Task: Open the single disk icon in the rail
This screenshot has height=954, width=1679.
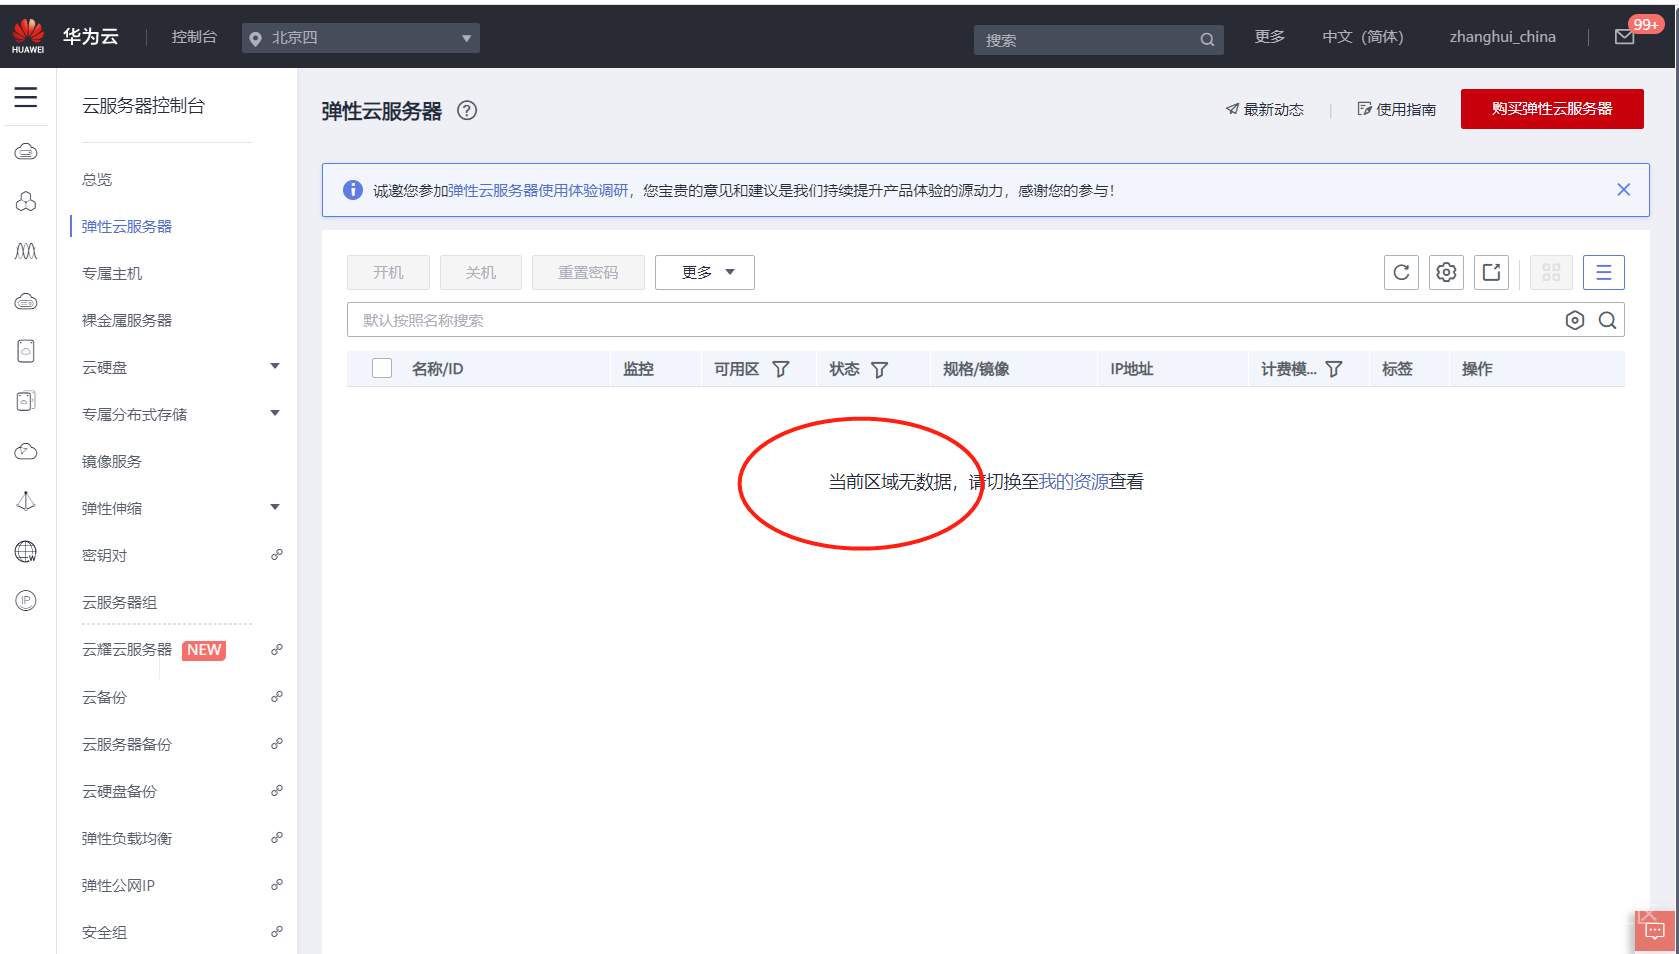Action: click(26, 351)
